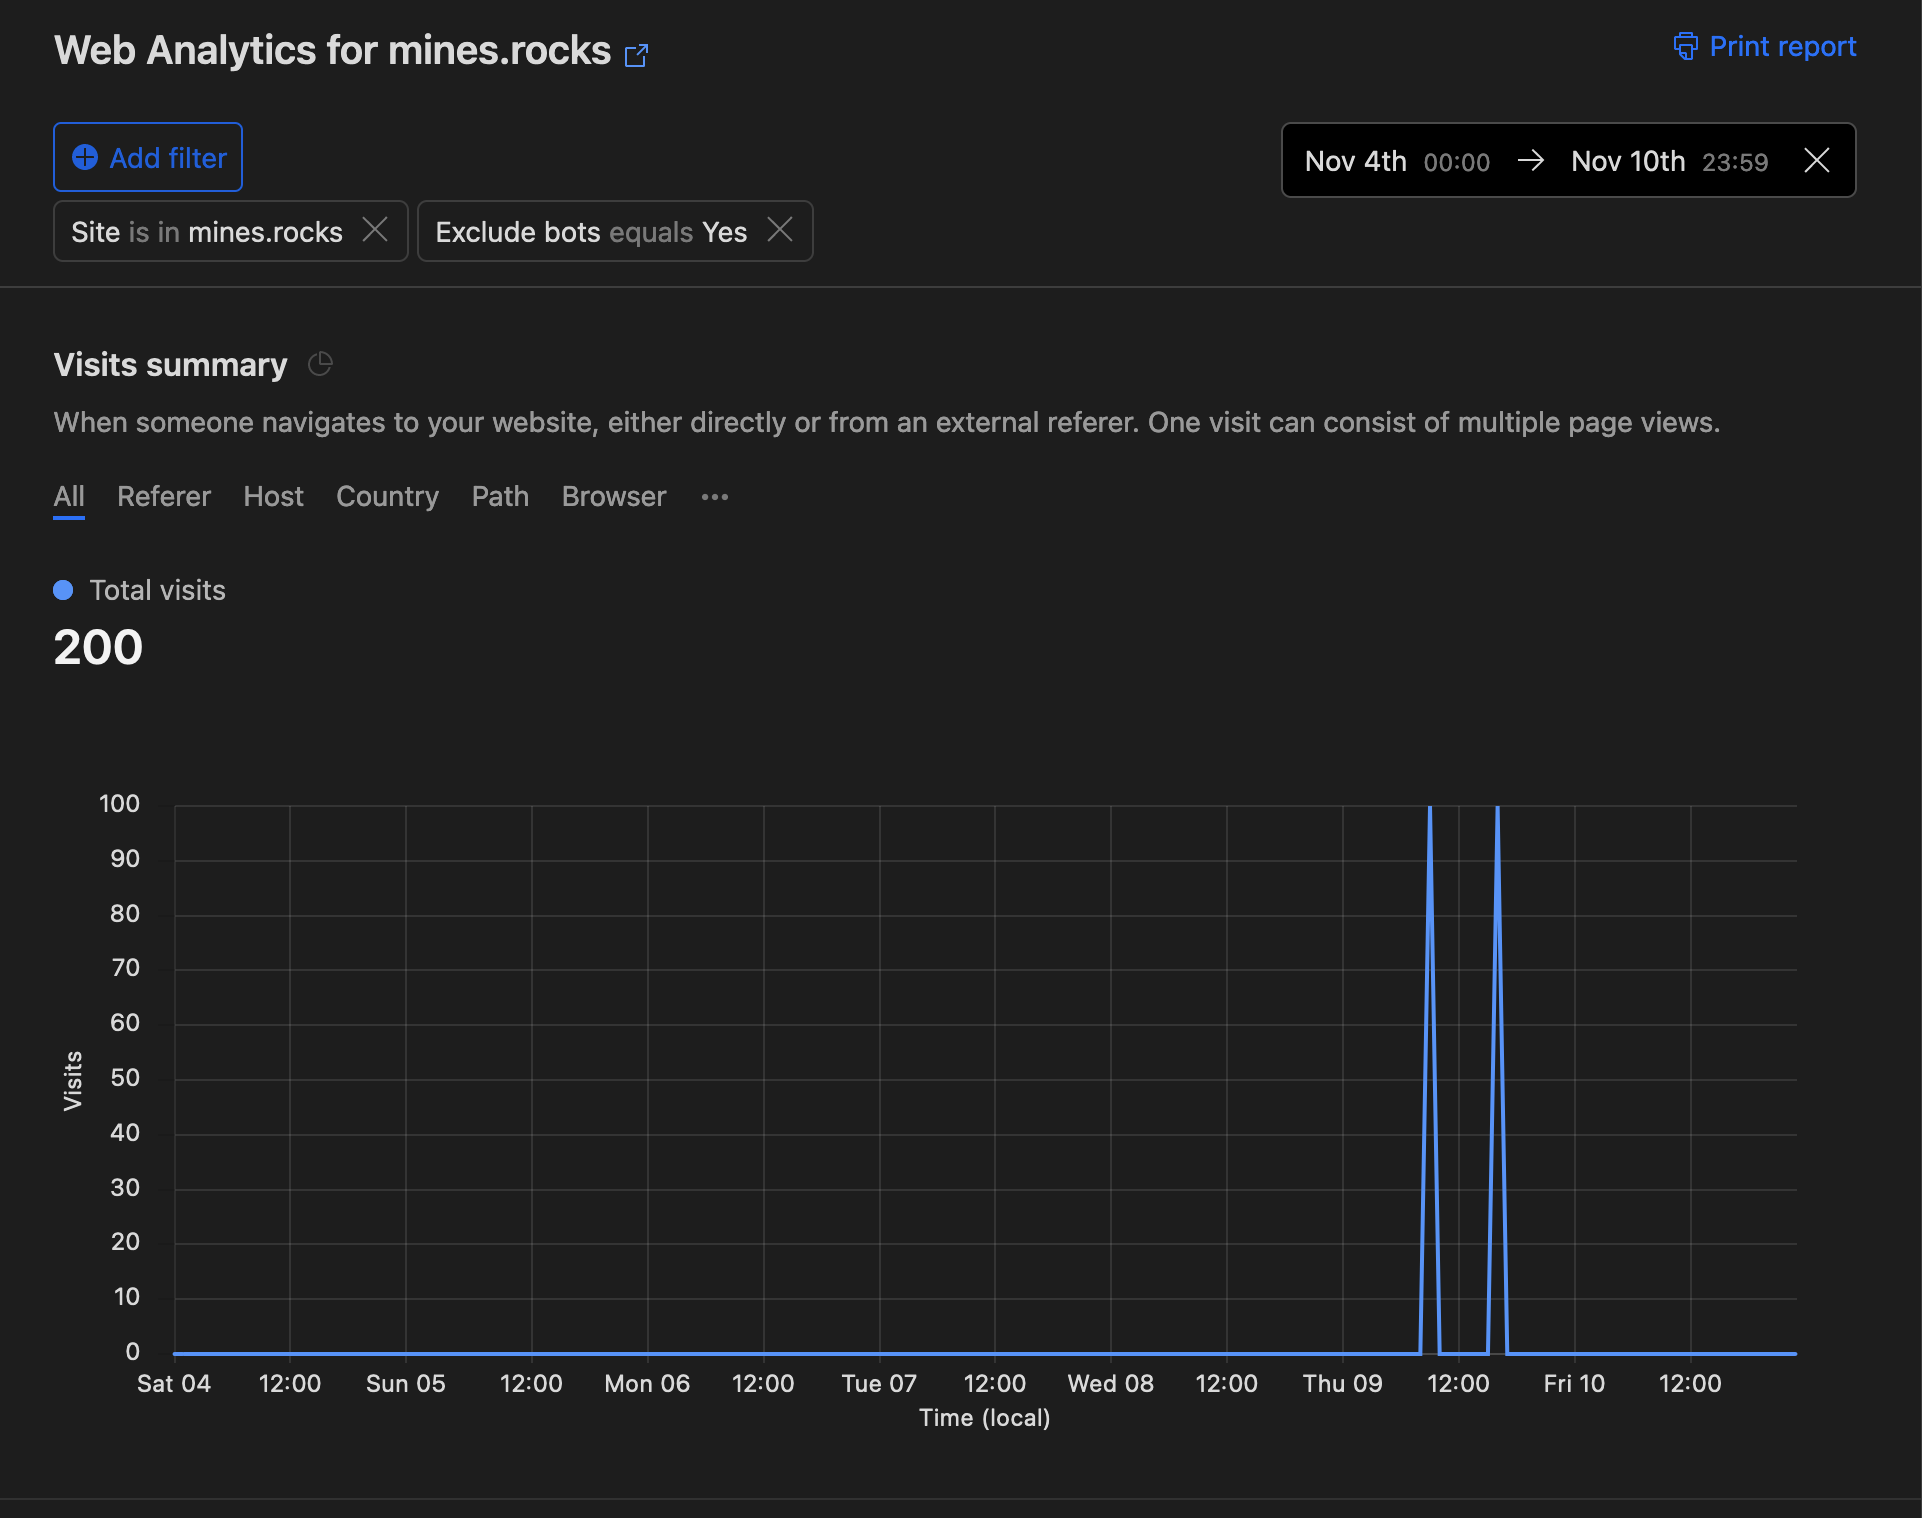The width and height of the screenshot is (1922, 1518).
Task: Click the plus icon in Add filter
Action: pyautogui.click(x=85, y=157)
